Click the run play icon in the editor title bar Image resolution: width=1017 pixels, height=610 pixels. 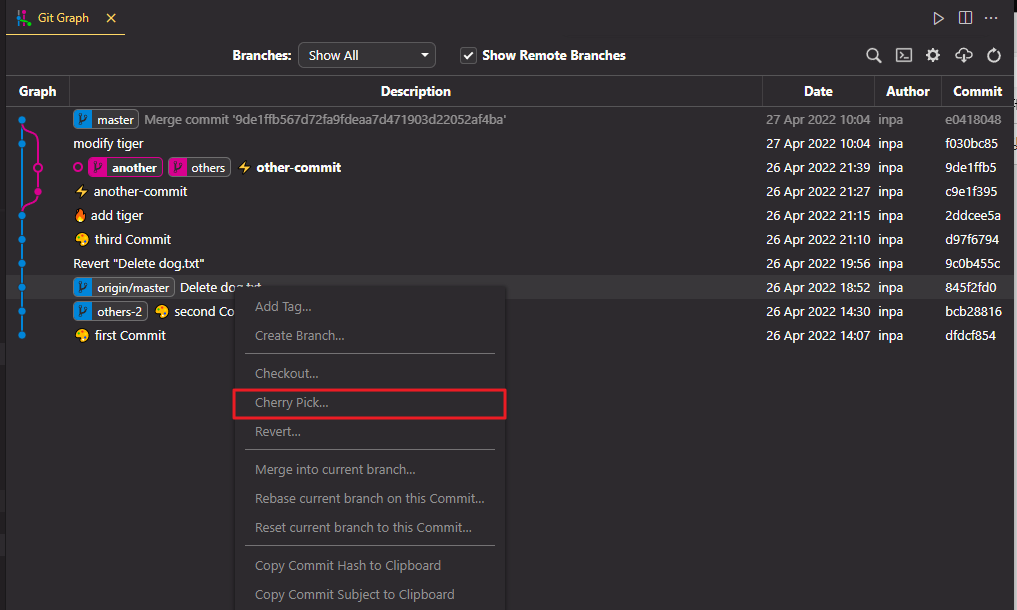coord(938,18)
